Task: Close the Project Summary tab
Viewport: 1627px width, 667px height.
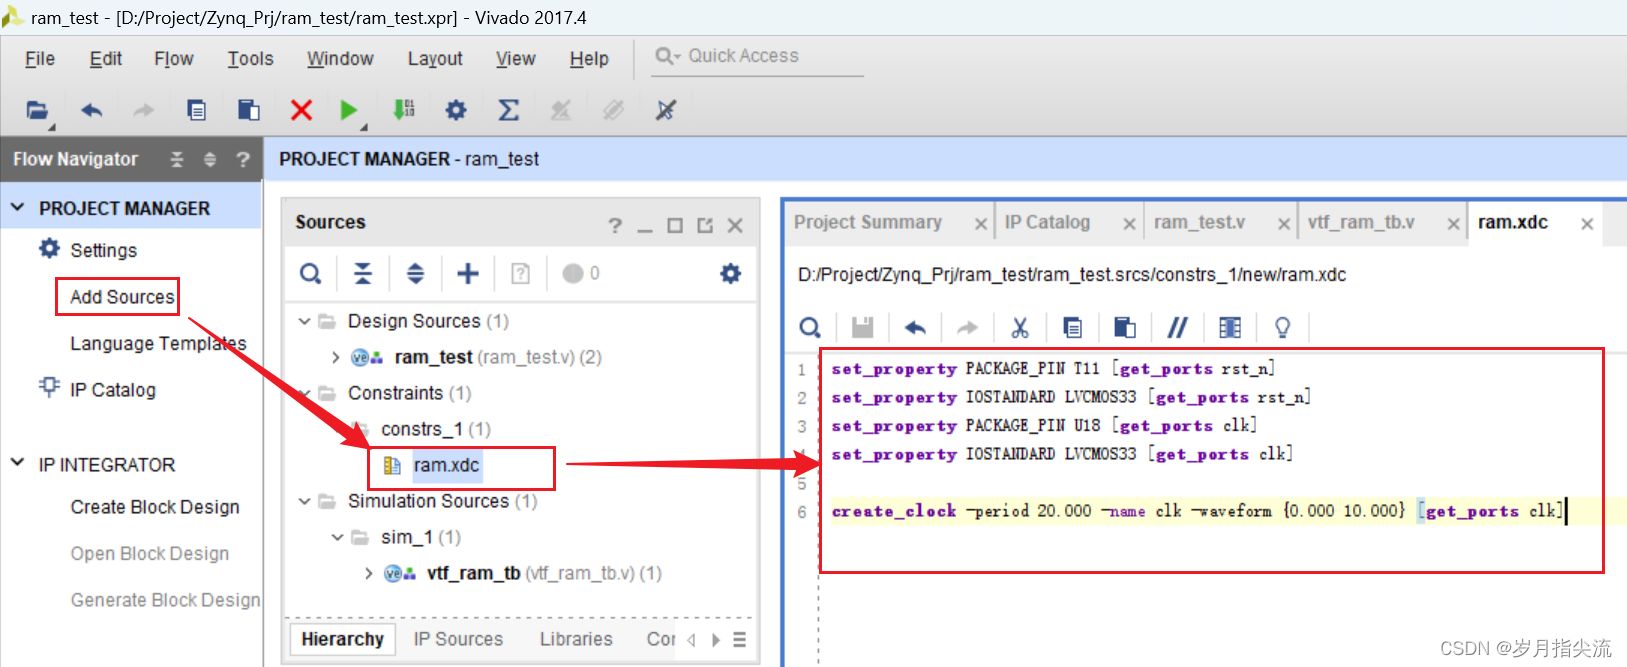Action: [981, 224]
